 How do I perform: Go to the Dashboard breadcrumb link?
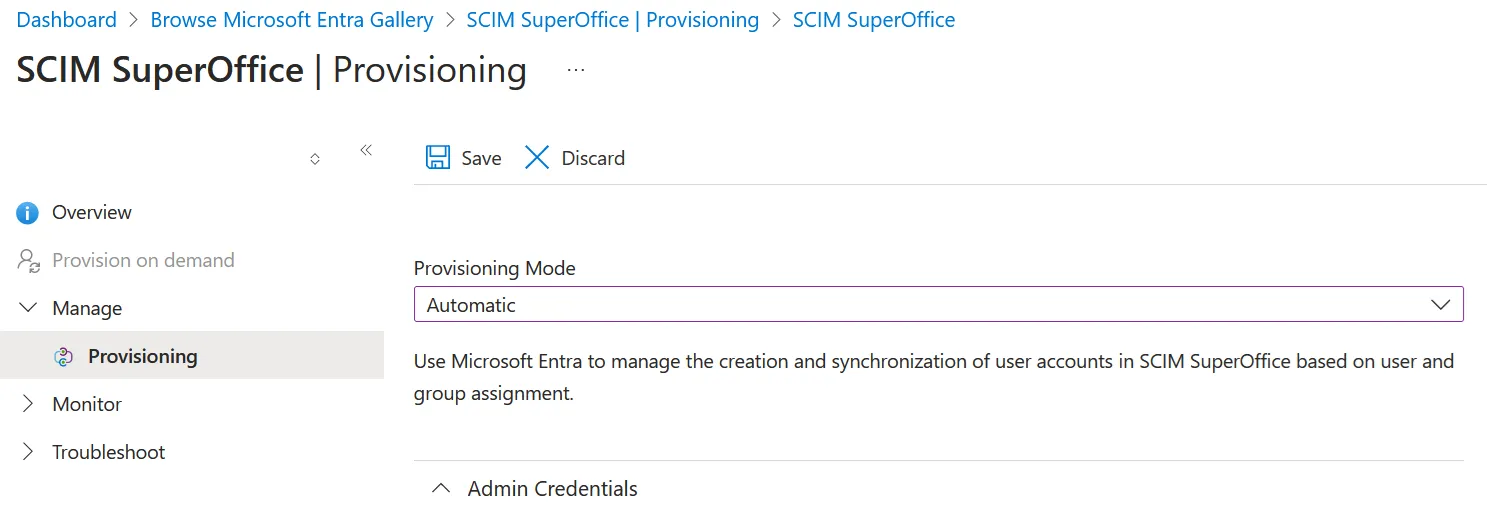66,20
